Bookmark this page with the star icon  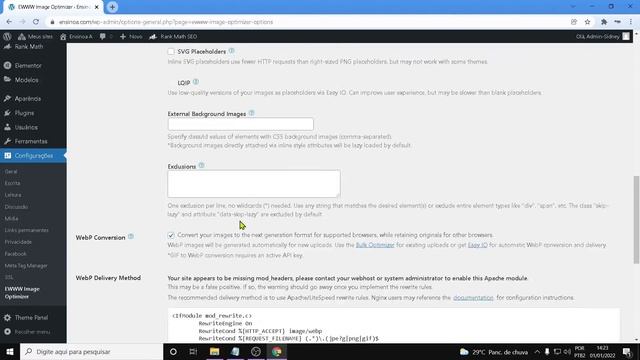(587, 22)
